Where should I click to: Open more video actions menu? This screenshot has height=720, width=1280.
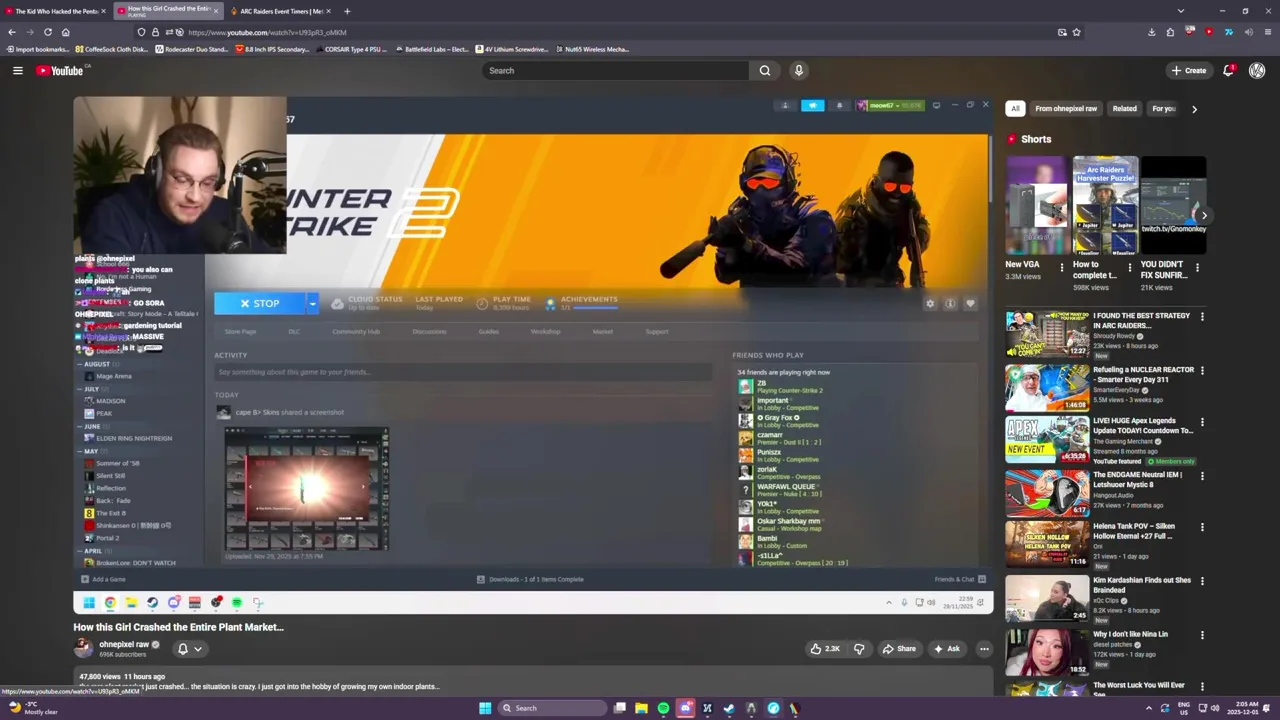984,649
